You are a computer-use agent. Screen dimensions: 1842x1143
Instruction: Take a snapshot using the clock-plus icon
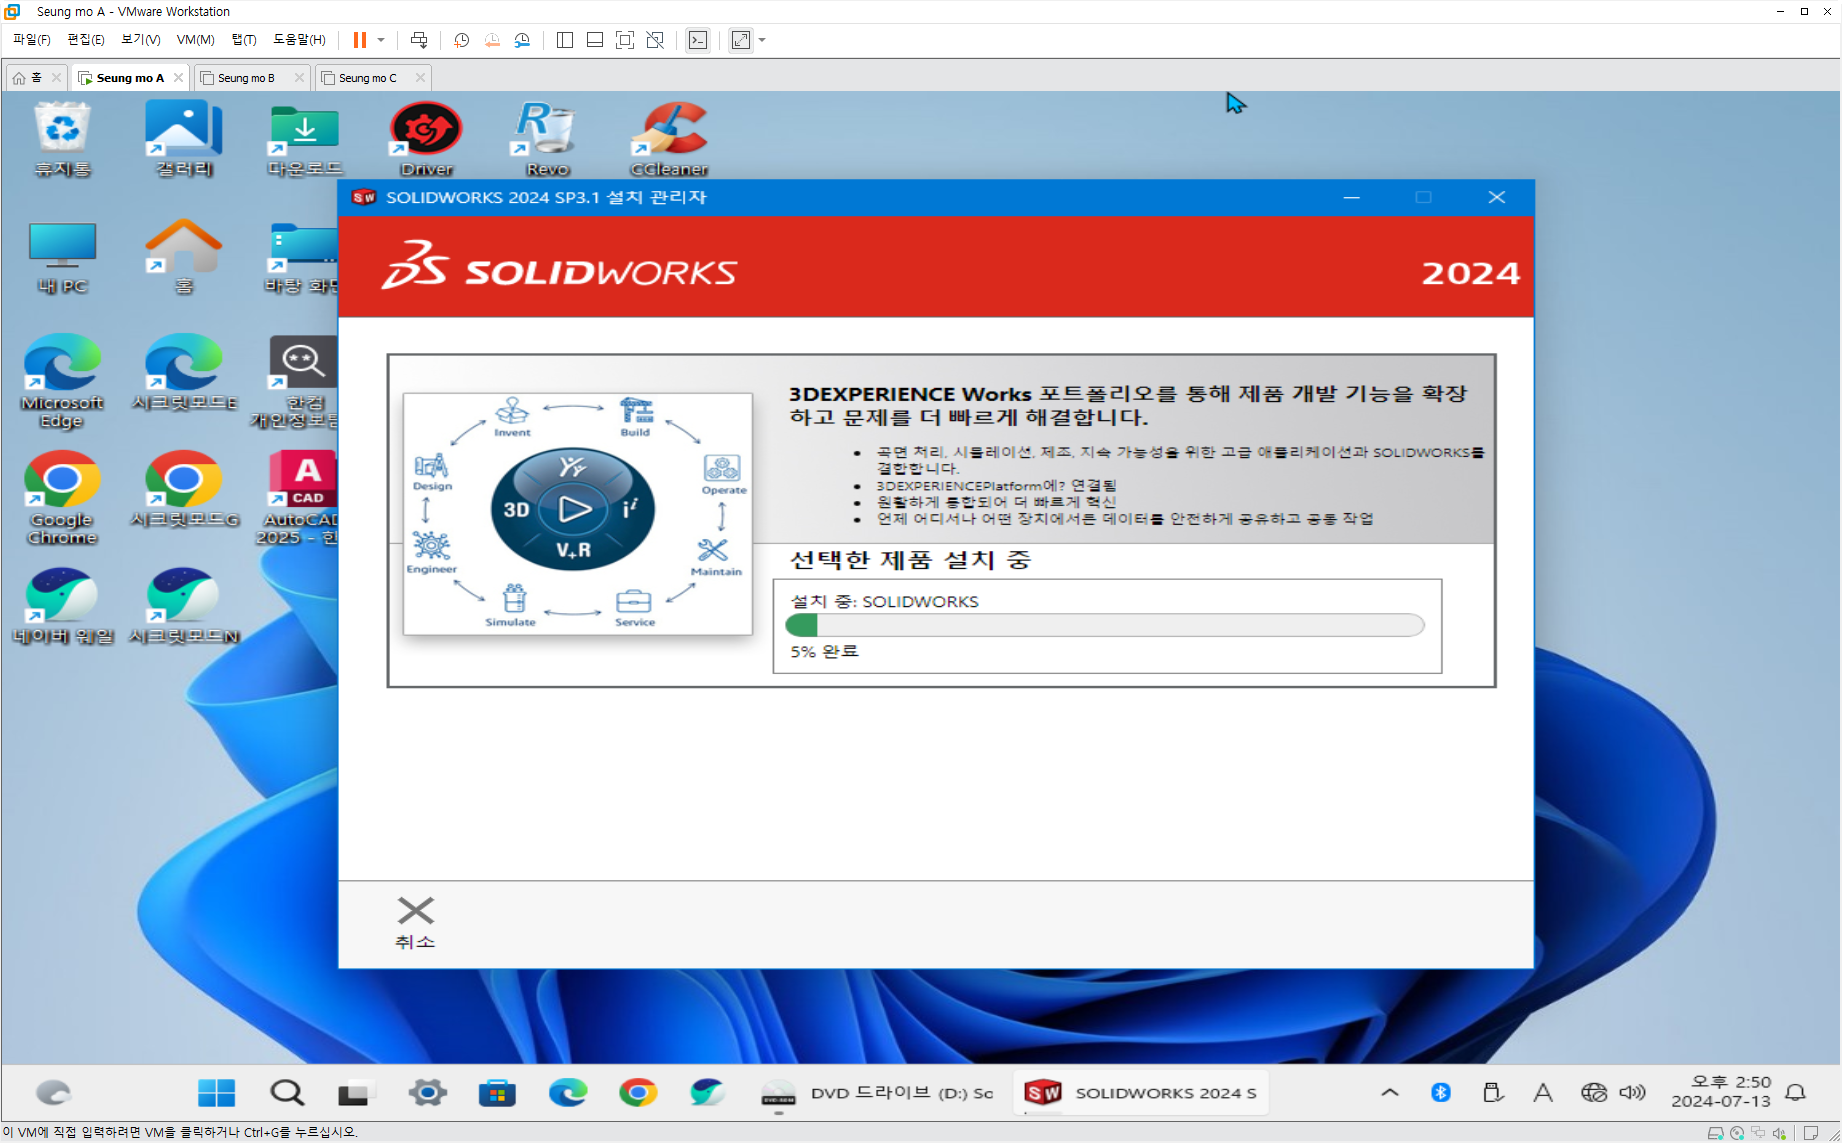(461, 40)
